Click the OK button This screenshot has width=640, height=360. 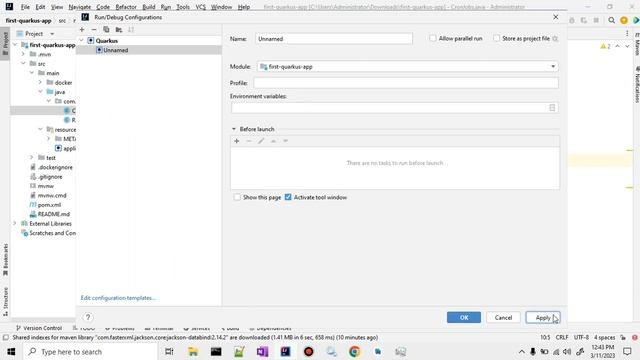(x=464, y=317)
